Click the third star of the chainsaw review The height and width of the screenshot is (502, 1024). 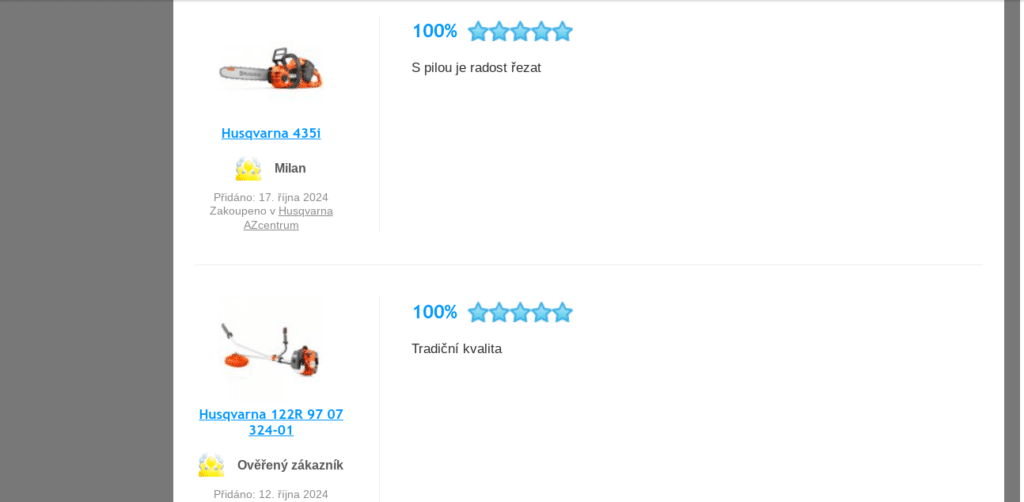pyautogui.click(x=520, y=31)
